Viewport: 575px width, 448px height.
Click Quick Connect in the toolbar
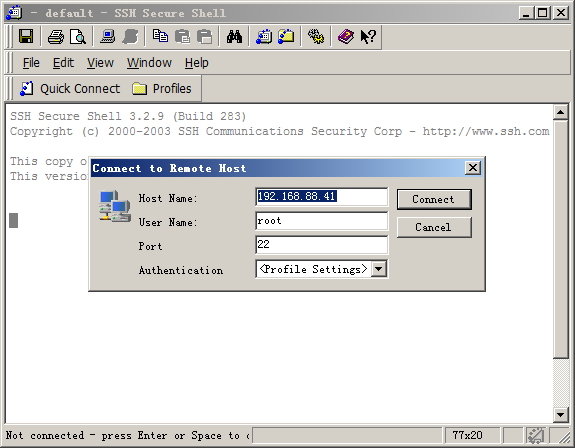70,89
